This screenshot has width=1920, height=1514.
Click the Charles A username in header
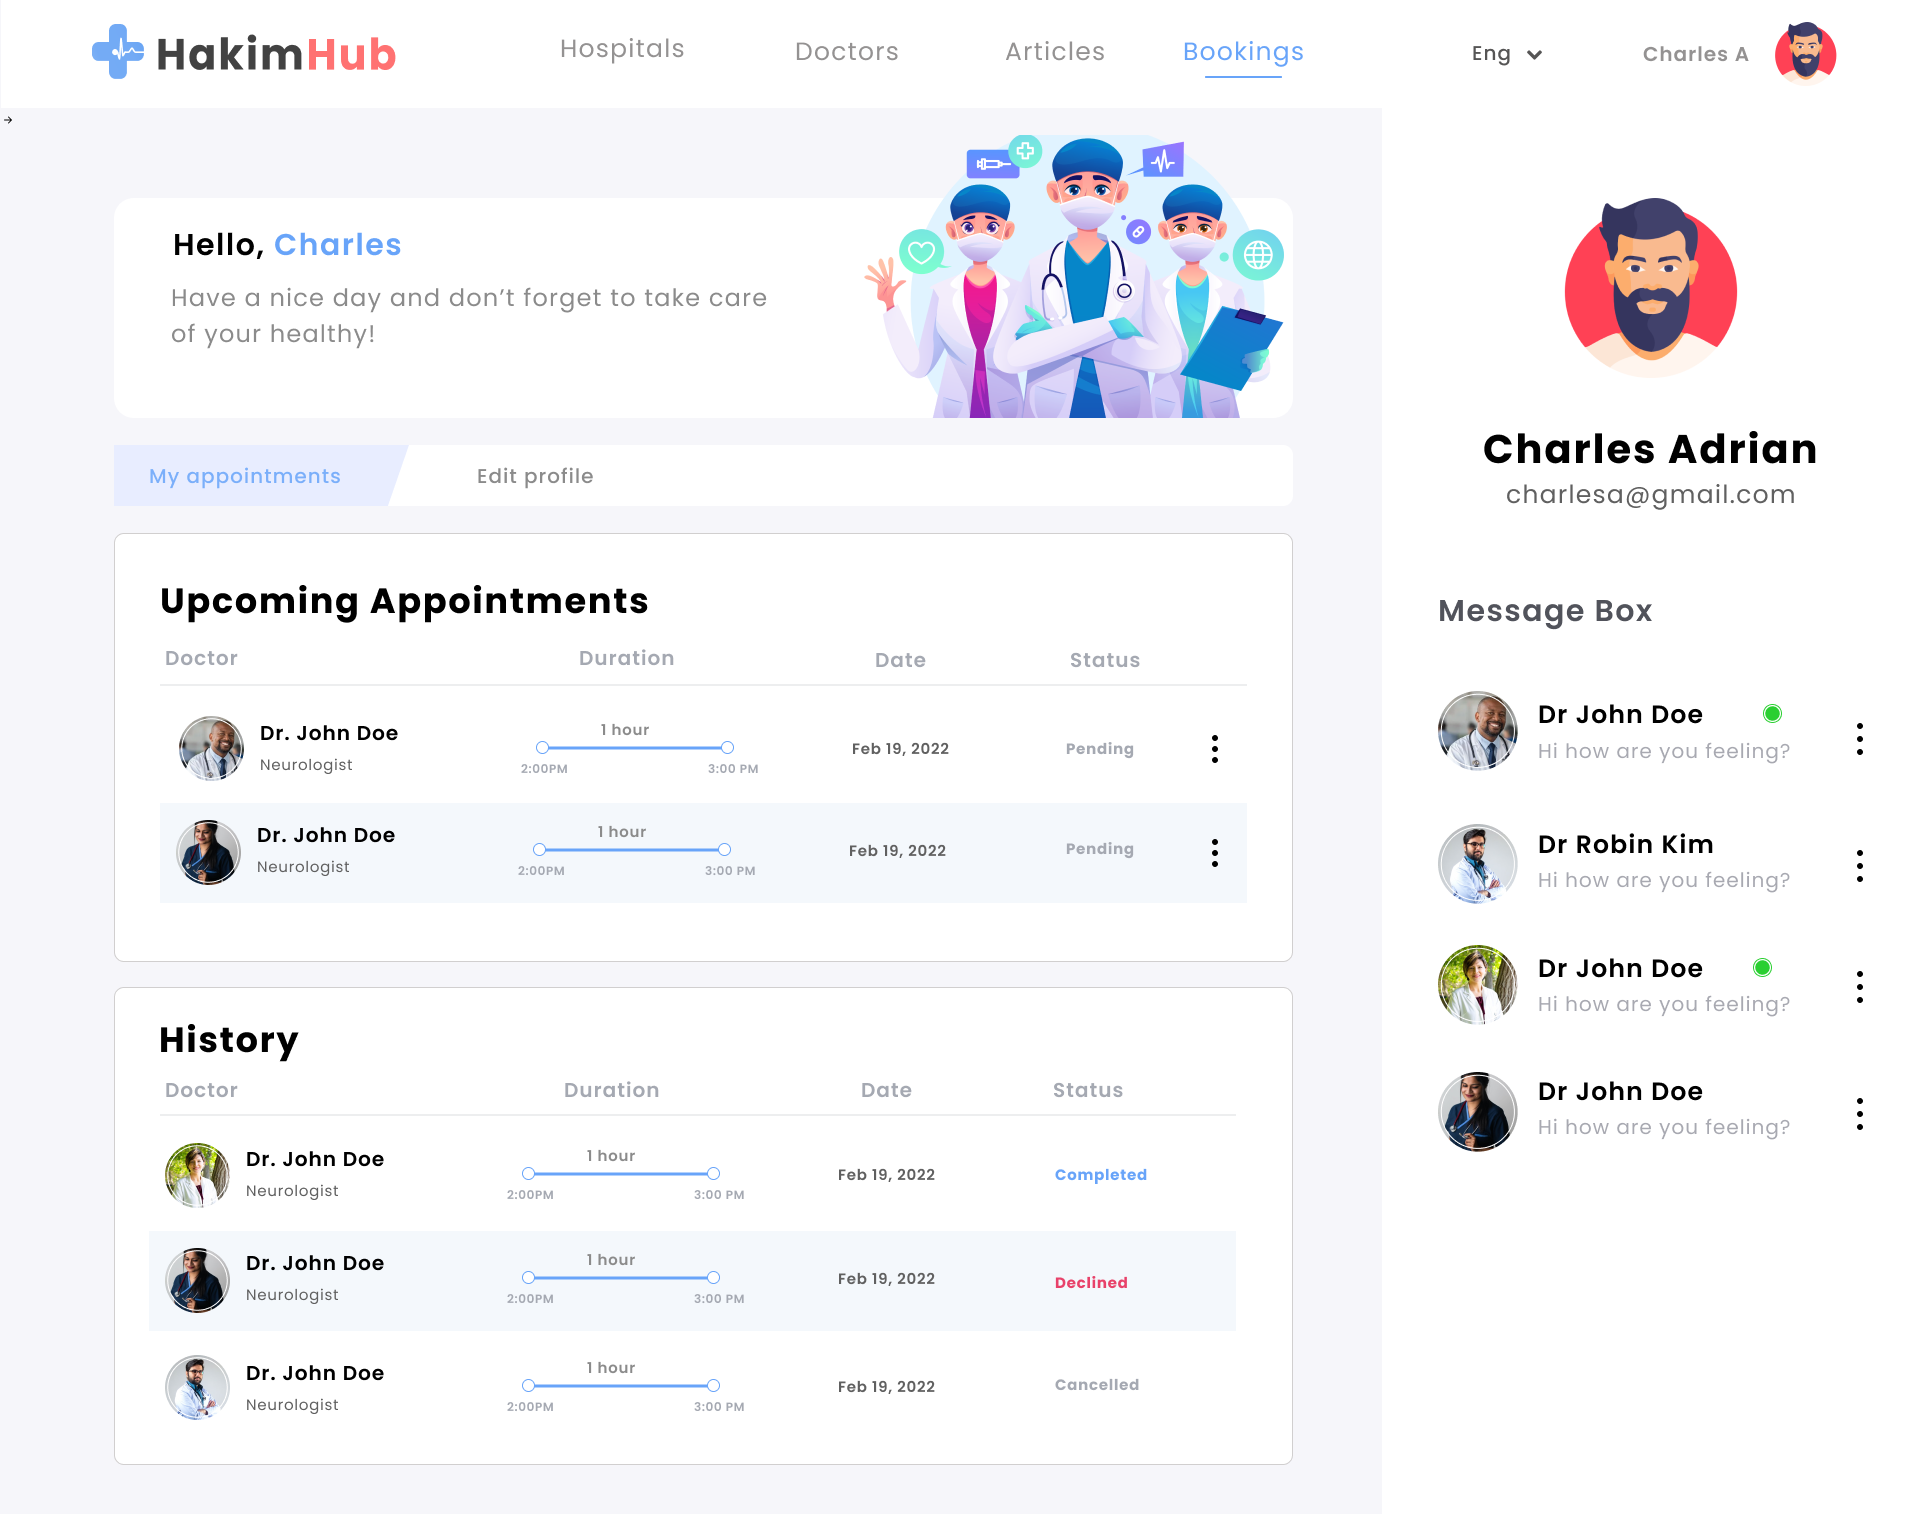pyautogui.click(x=1695, y=54)
